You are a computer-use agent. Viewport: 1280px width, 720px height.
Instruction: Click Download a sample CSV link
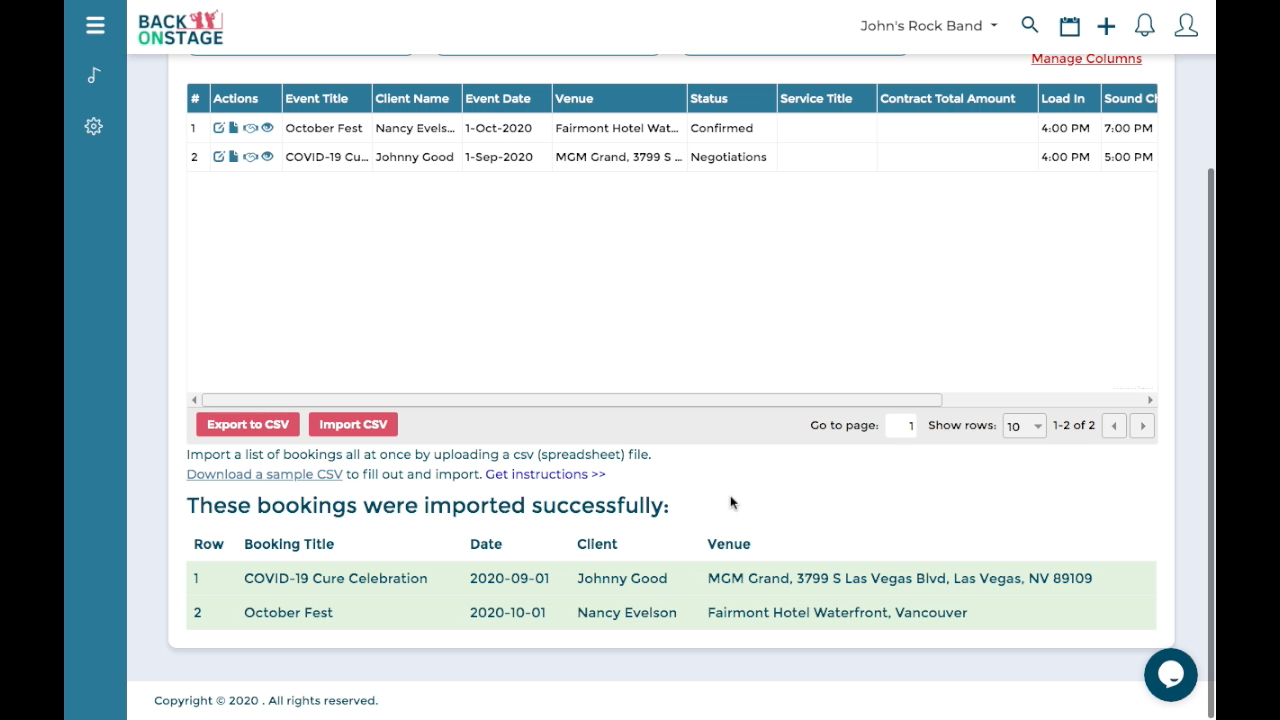pyautogui.click(x=264, y=474)
